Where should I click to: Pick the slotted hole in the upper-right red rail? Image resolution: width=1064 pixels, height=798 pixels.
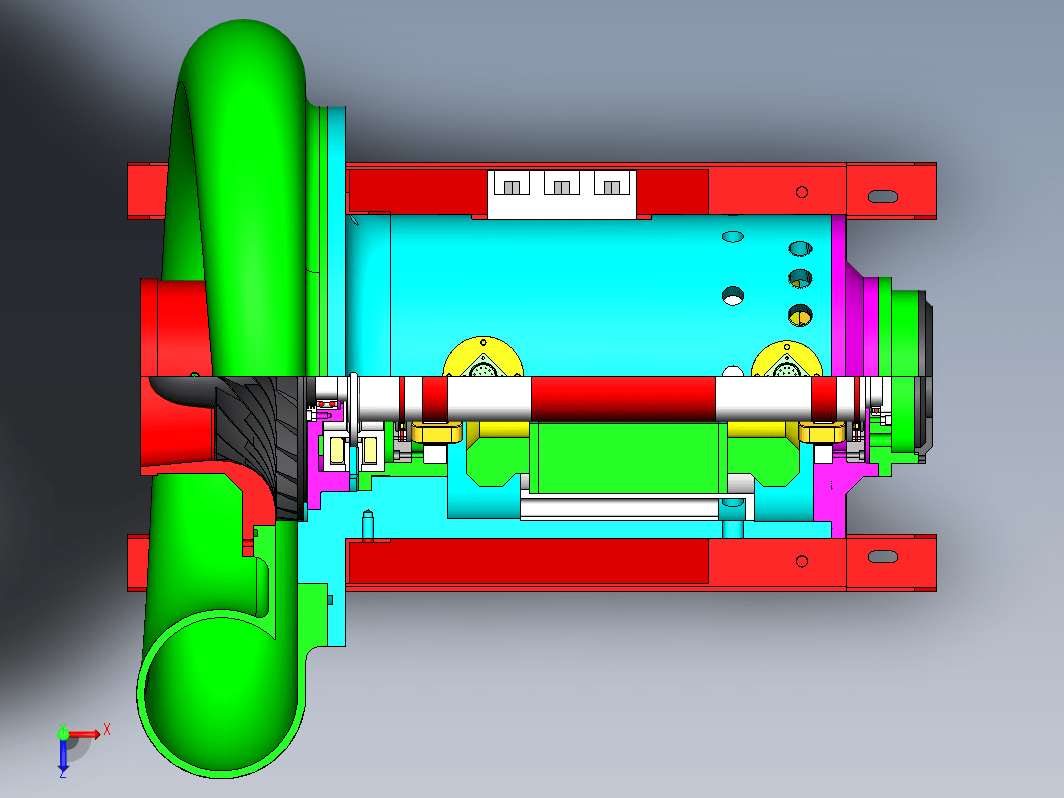point(883,197)
